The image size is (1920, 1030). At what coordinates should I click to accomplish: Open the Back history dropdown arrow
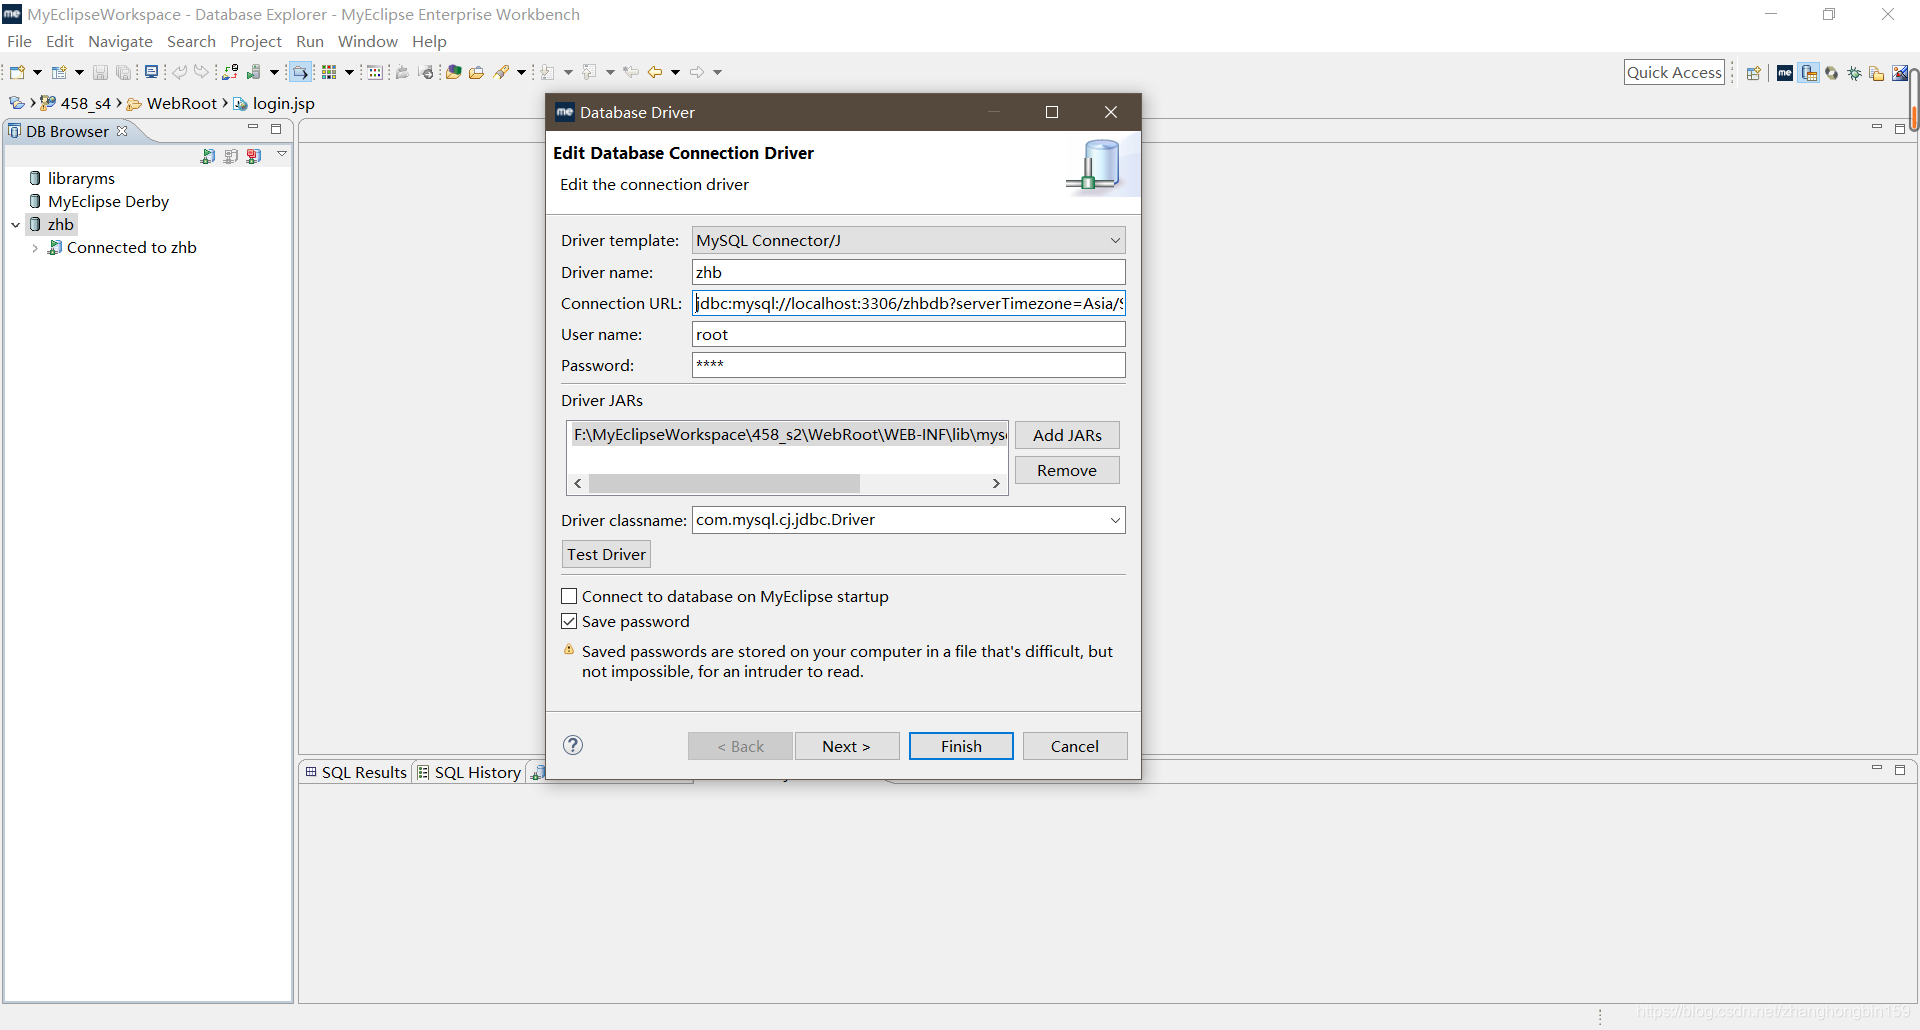[676, 72]
